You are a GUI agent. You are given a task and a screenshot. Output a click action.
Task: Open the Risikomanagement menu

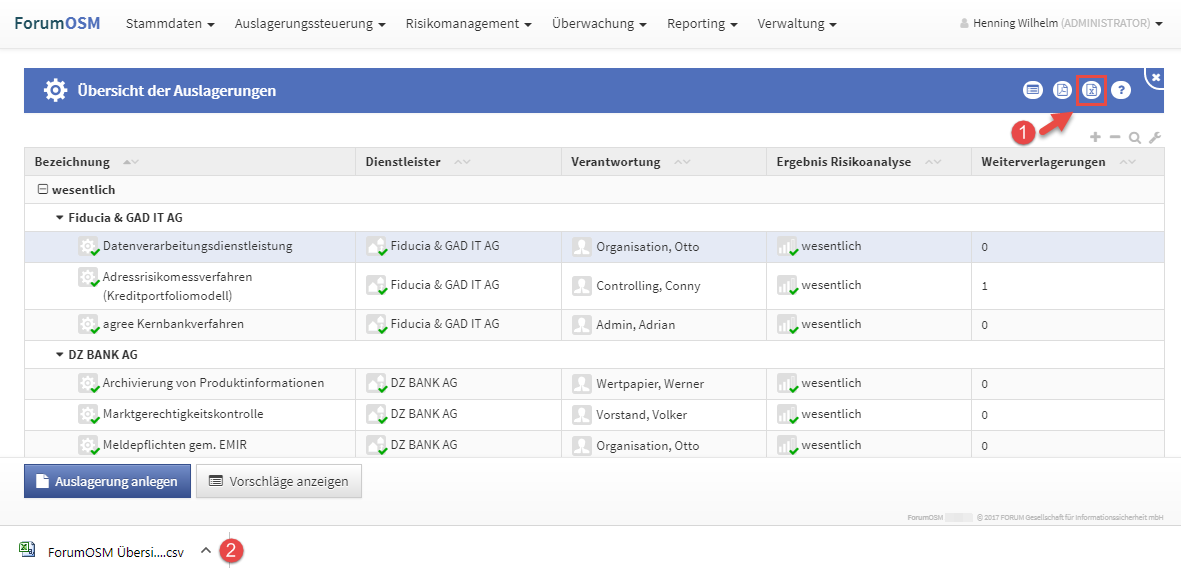[x=468, y=23]
